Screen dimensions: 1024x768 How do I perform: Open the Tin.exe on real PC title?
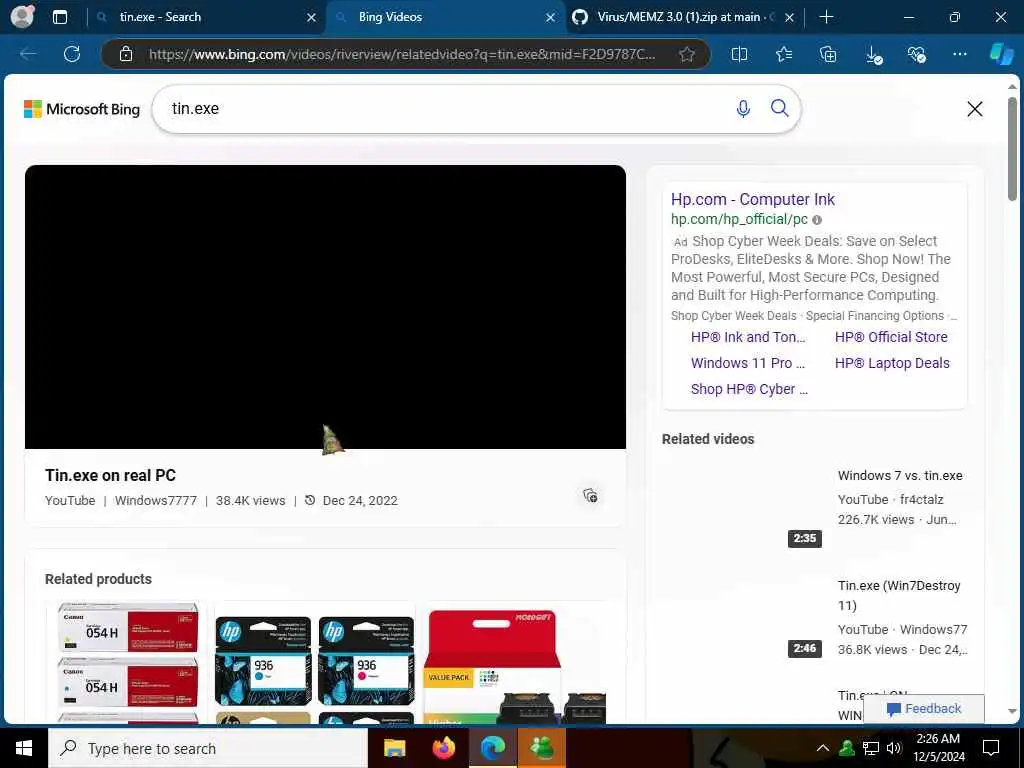coord(110,475)
